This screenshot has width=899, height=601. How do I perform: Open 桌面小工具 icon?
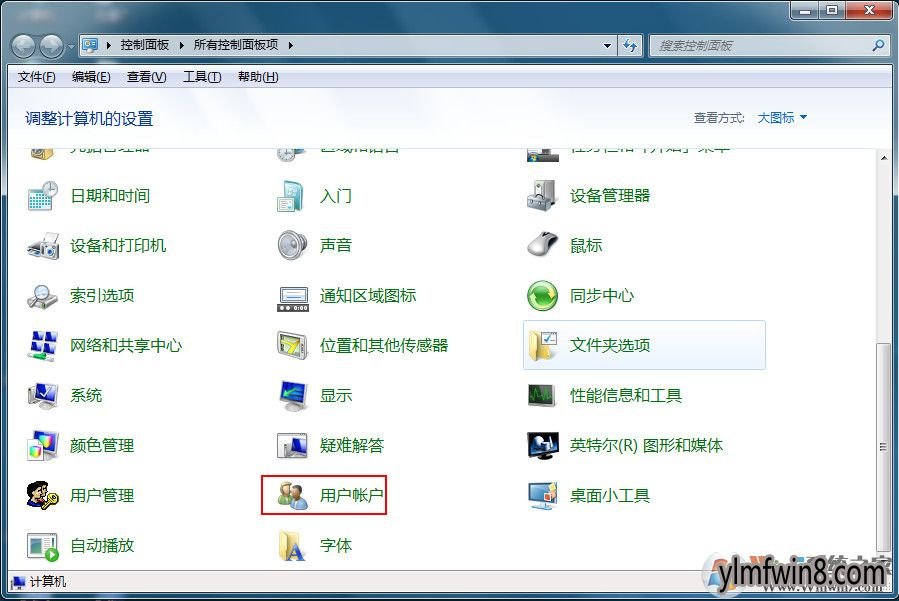542,495
